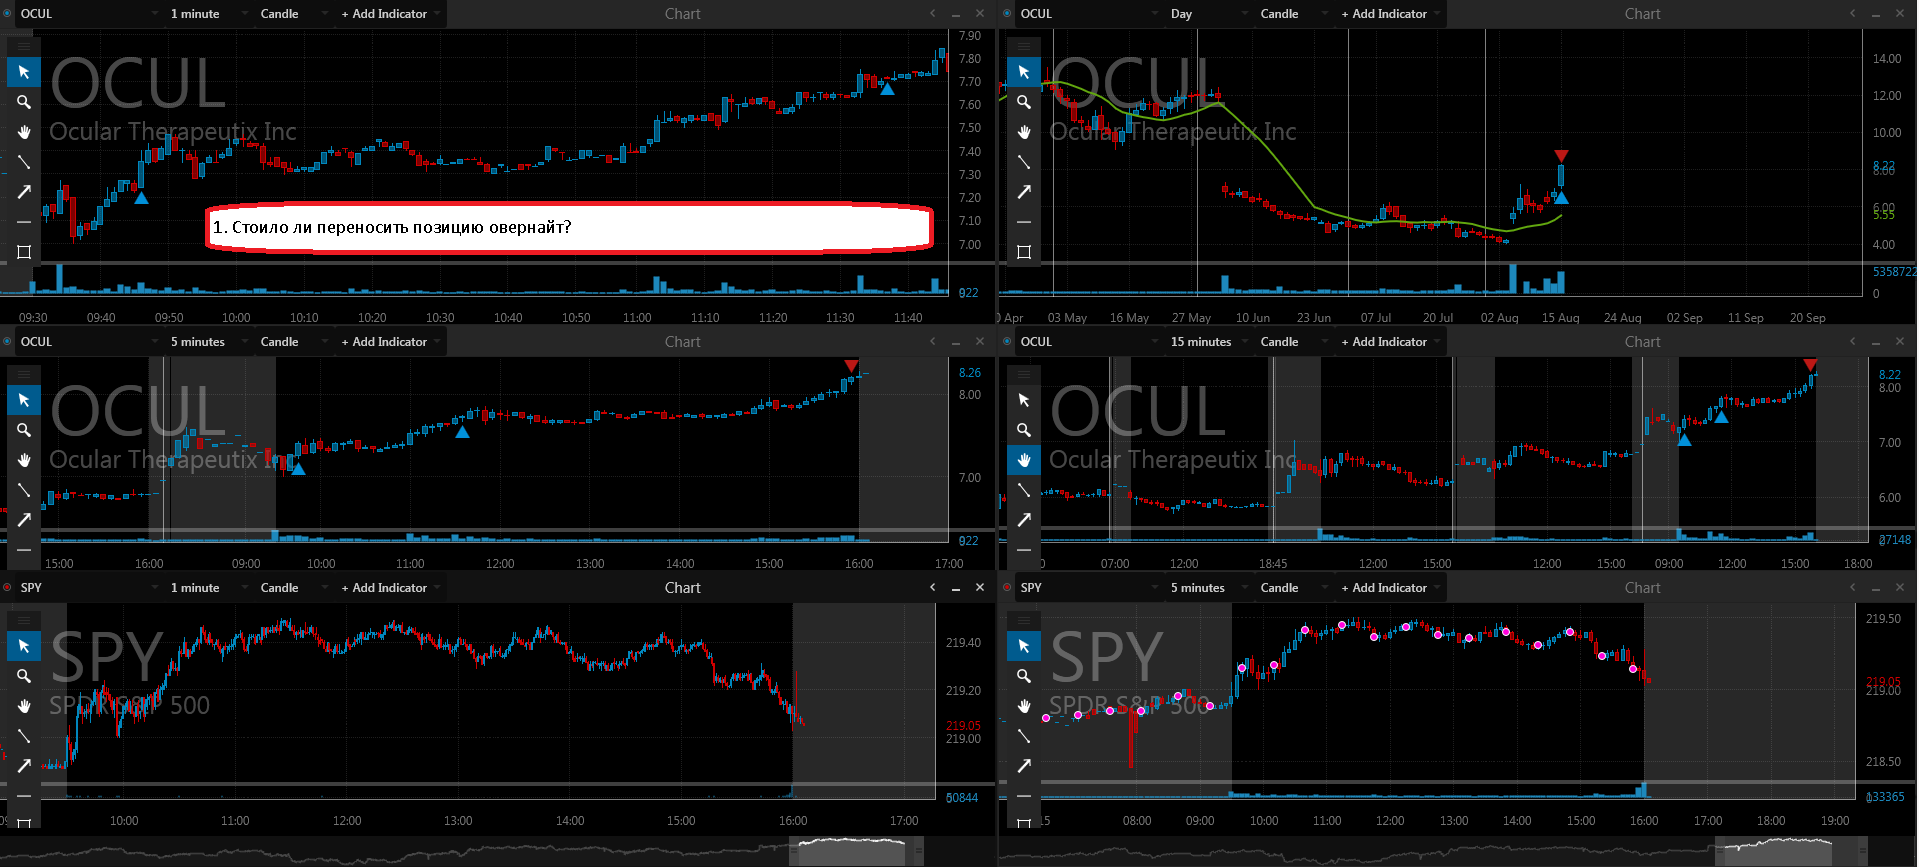Viewport: 1919px width, 867px height.
Task: Pick trend line tool in OCUL Day chart
Action: (x=1024, y=162)
